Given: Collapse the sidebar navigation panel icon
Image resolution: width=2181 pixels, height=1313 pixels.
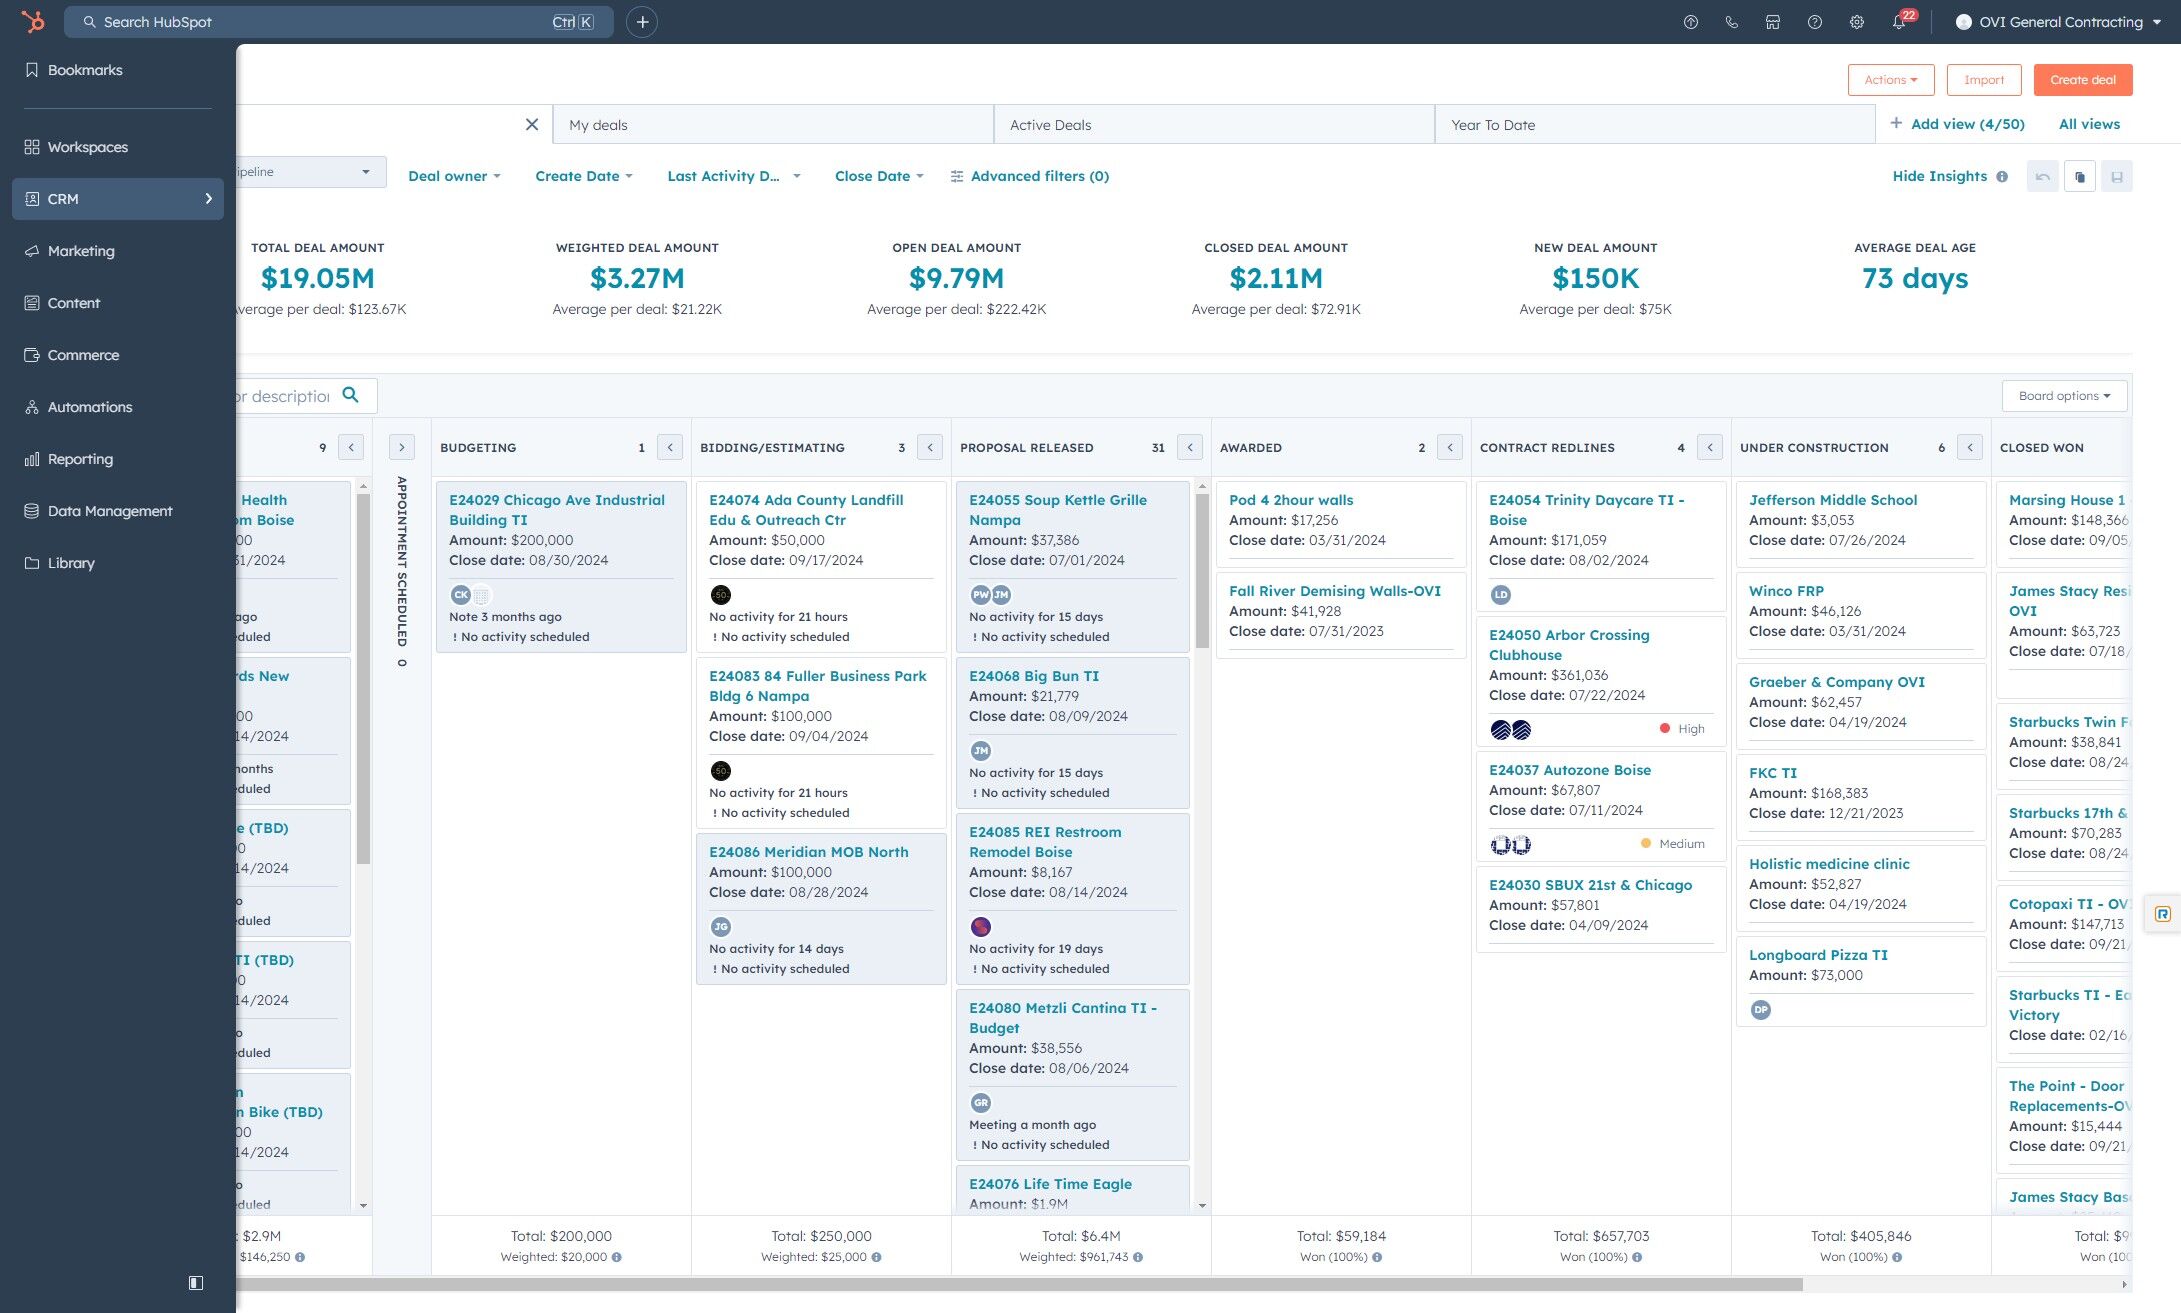Looking at the screenshot, I should pyautogui.click(x=196, y=1282).
